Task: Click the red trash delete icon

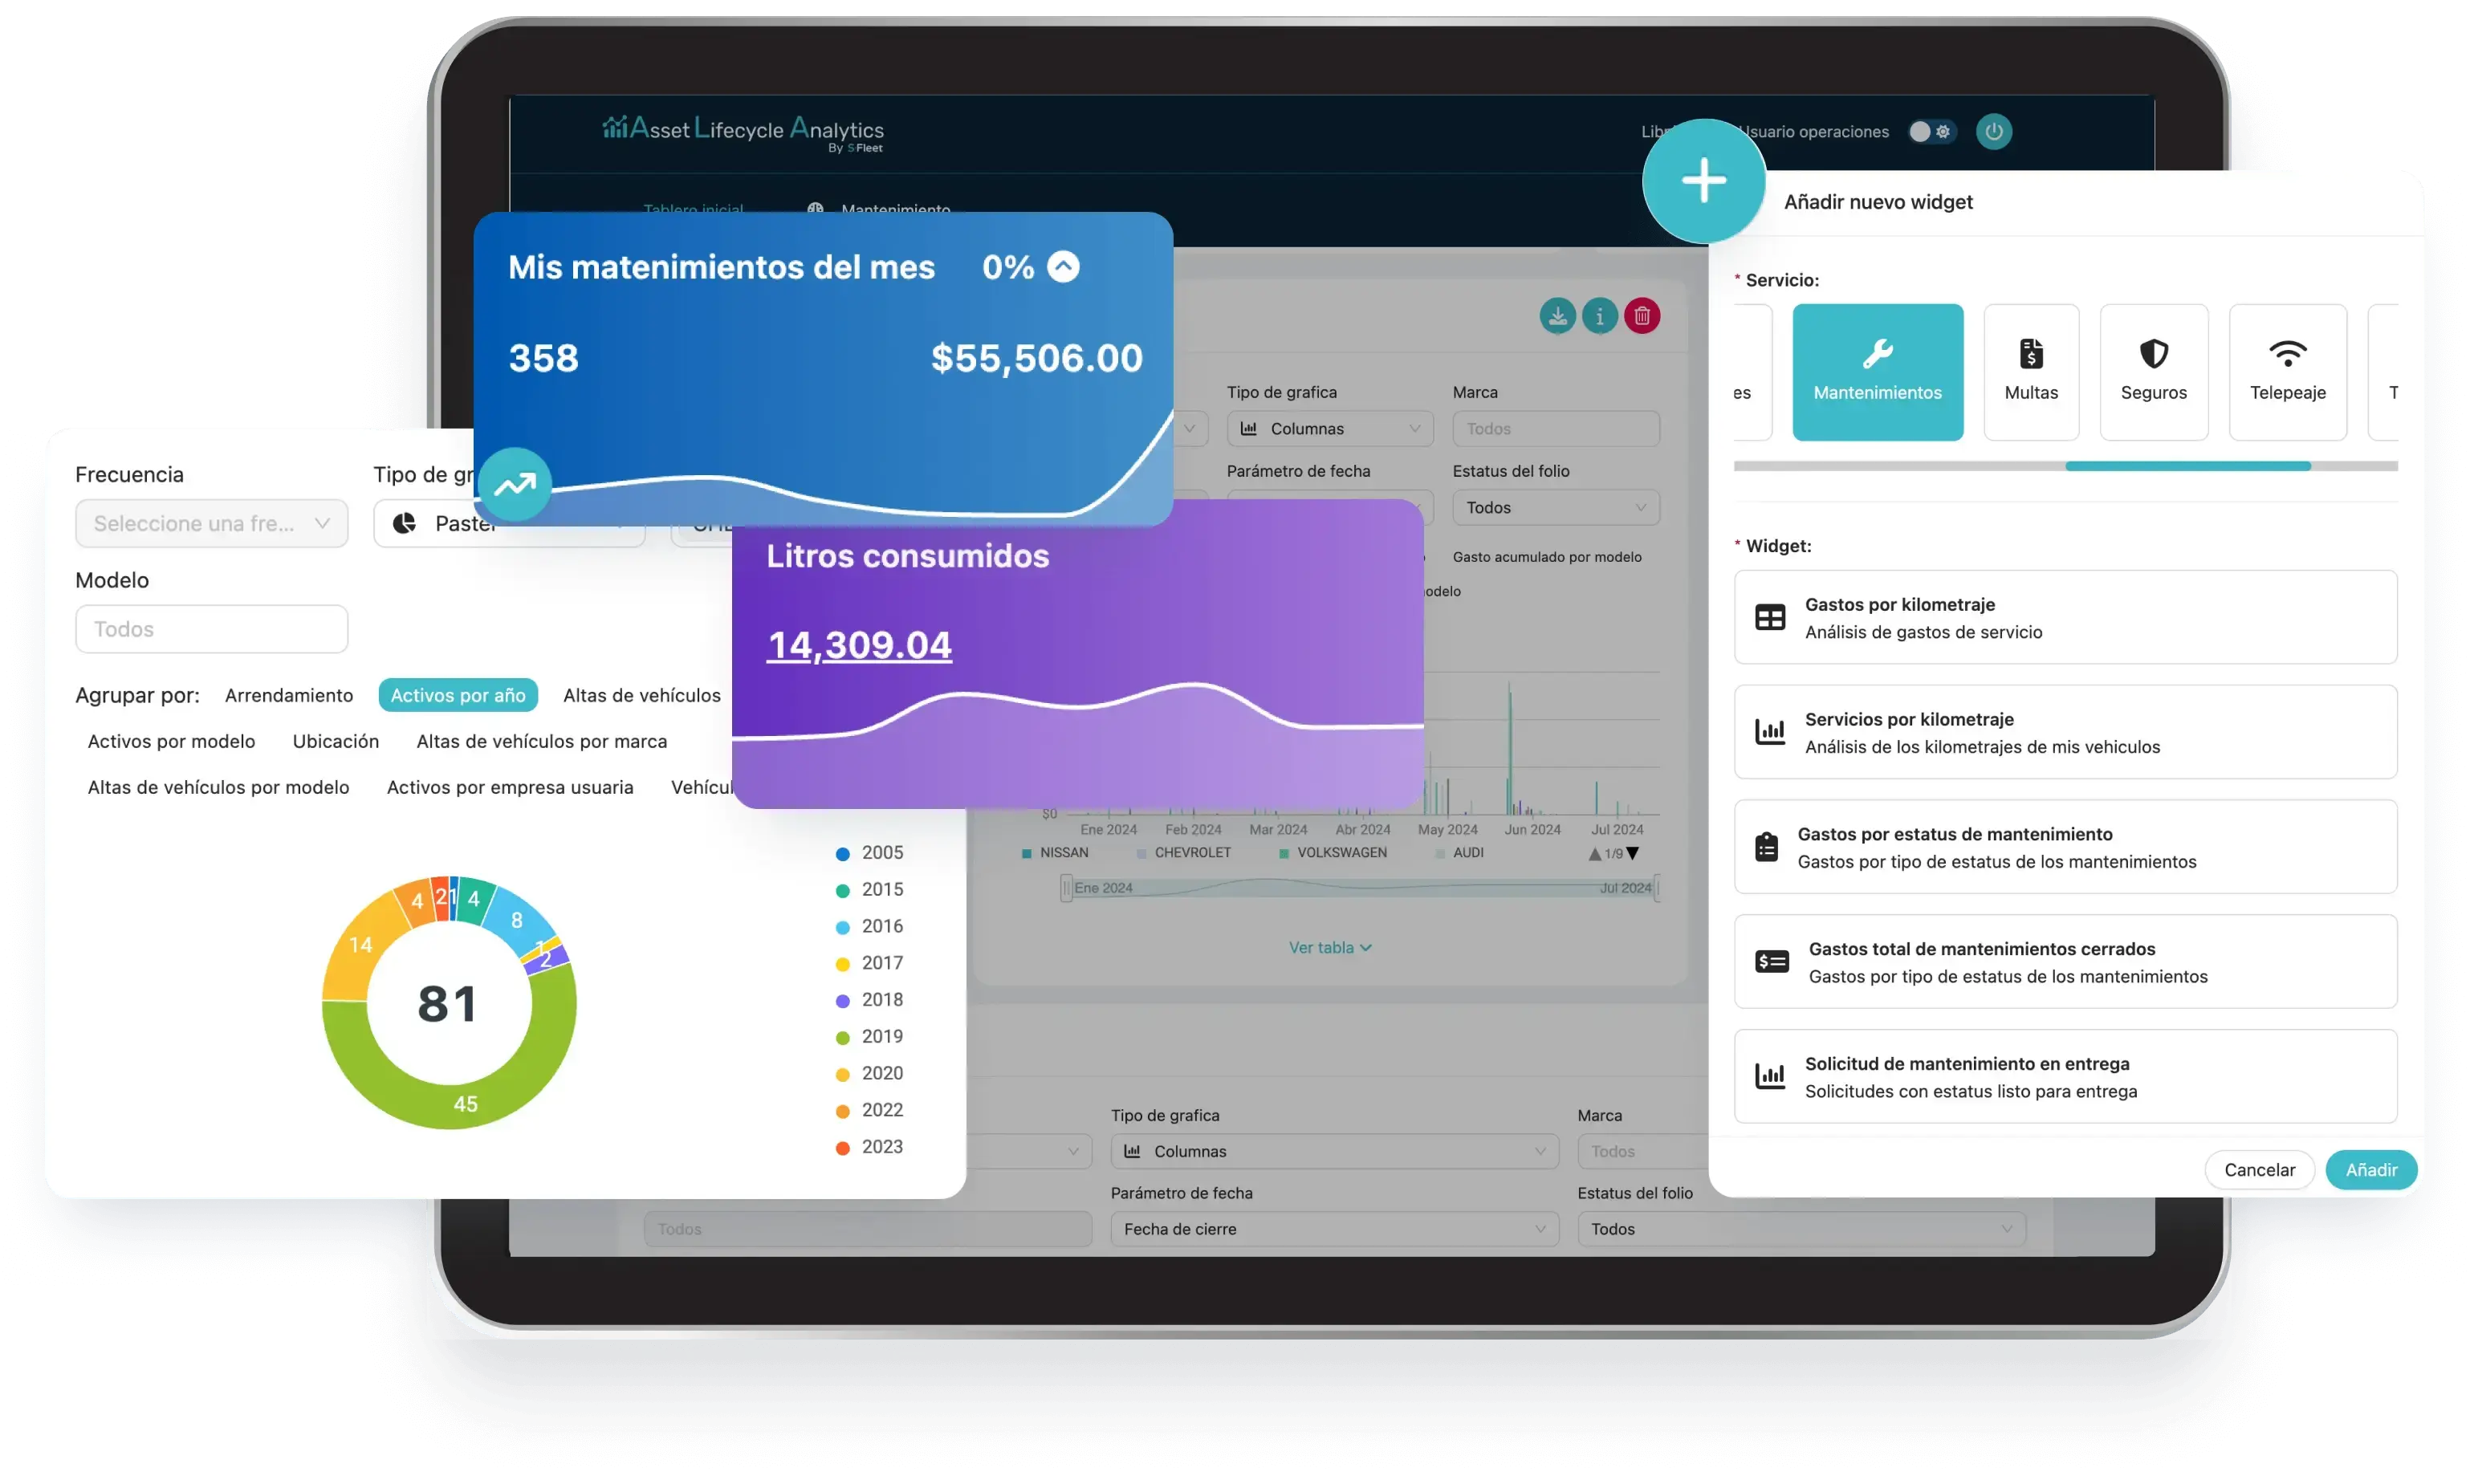Action: pyautogui.click(x=1641, y=316)
